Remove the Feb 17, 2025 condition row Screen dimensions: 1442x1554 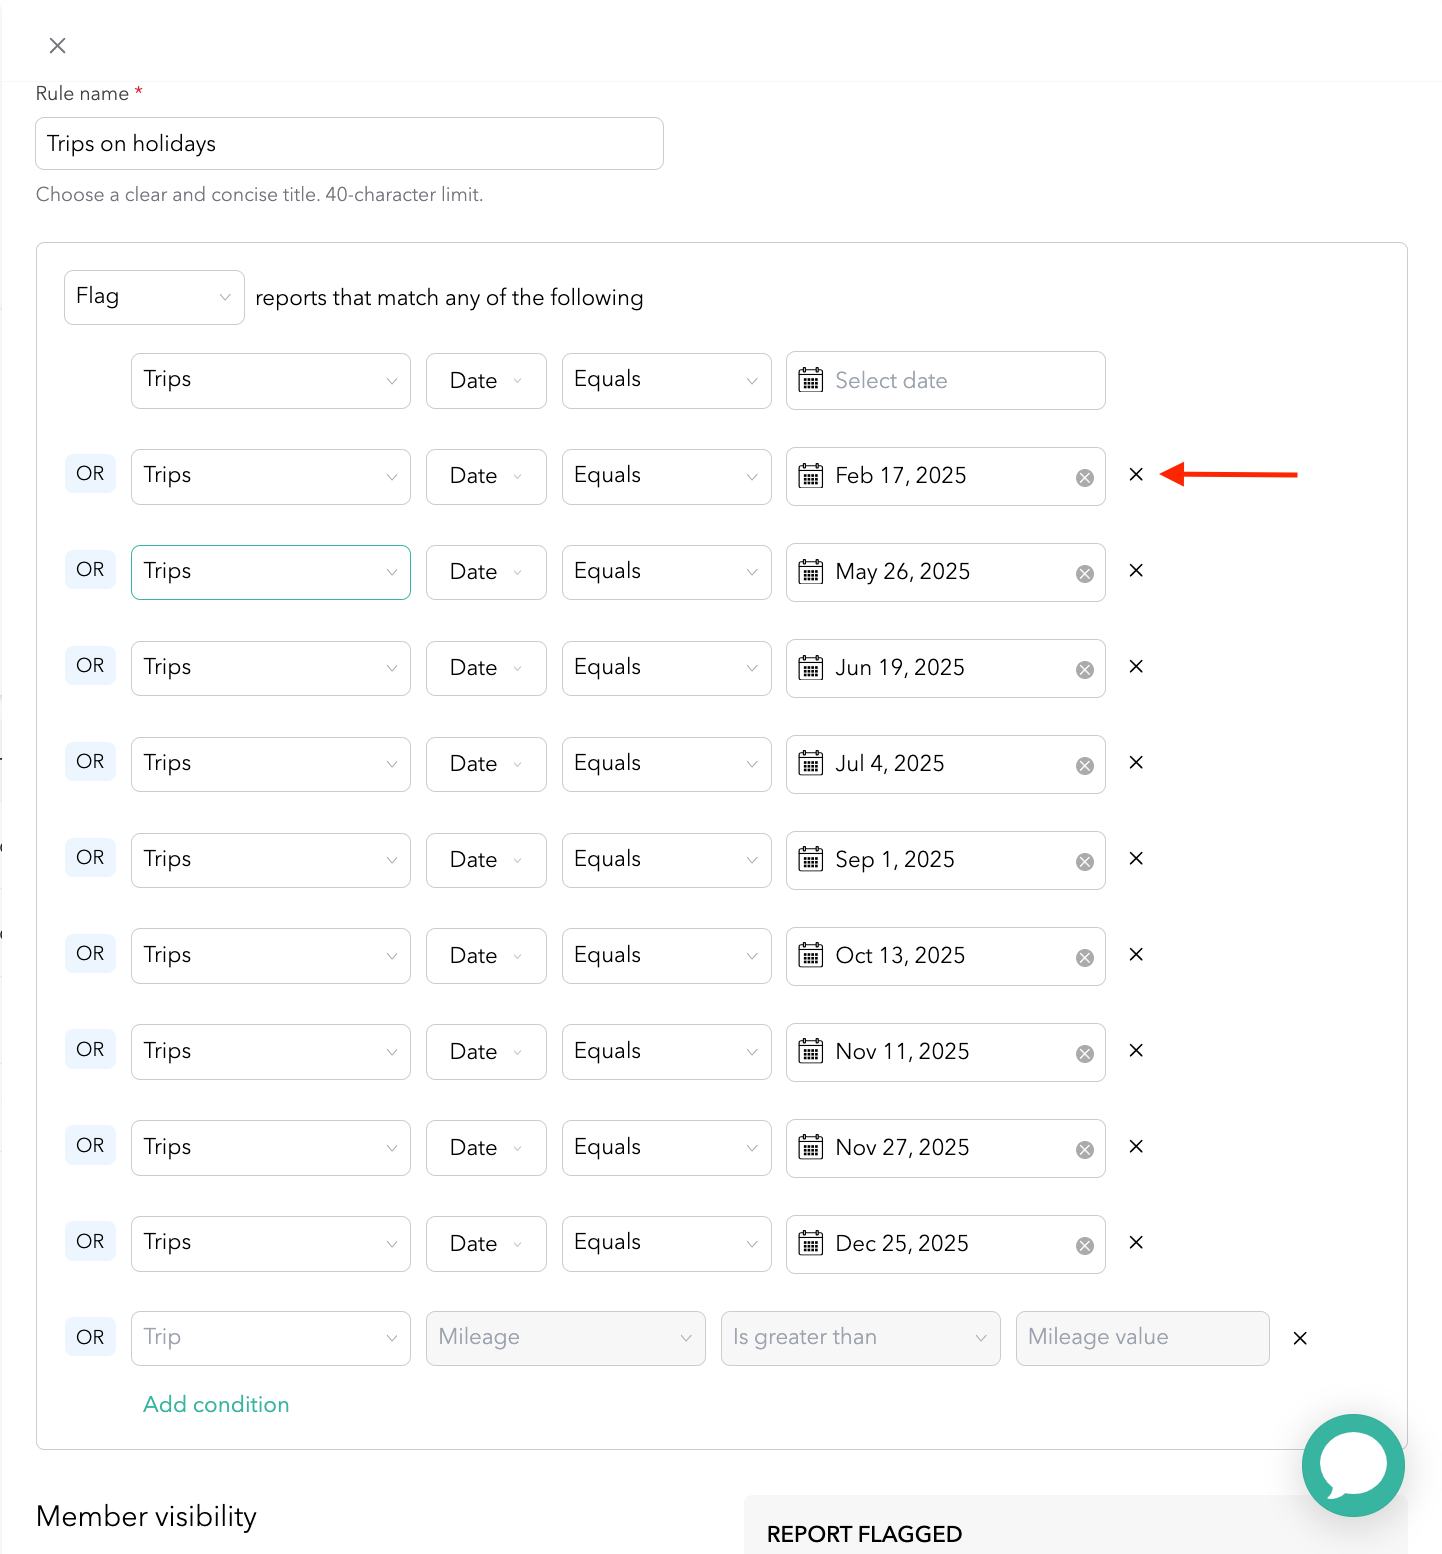[1136, 475]
